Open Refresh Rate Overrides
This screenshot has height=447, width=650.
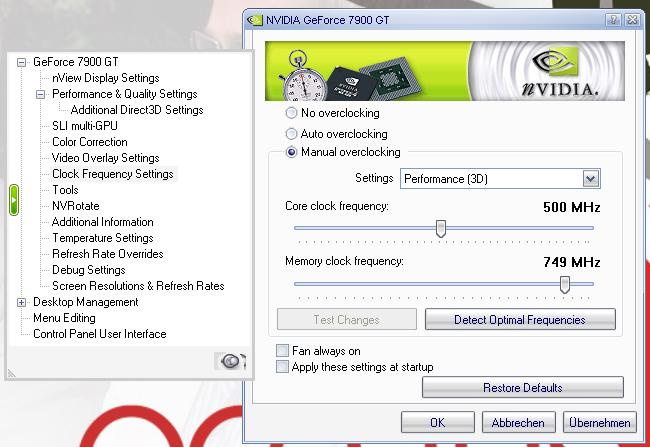click(108, 254)
